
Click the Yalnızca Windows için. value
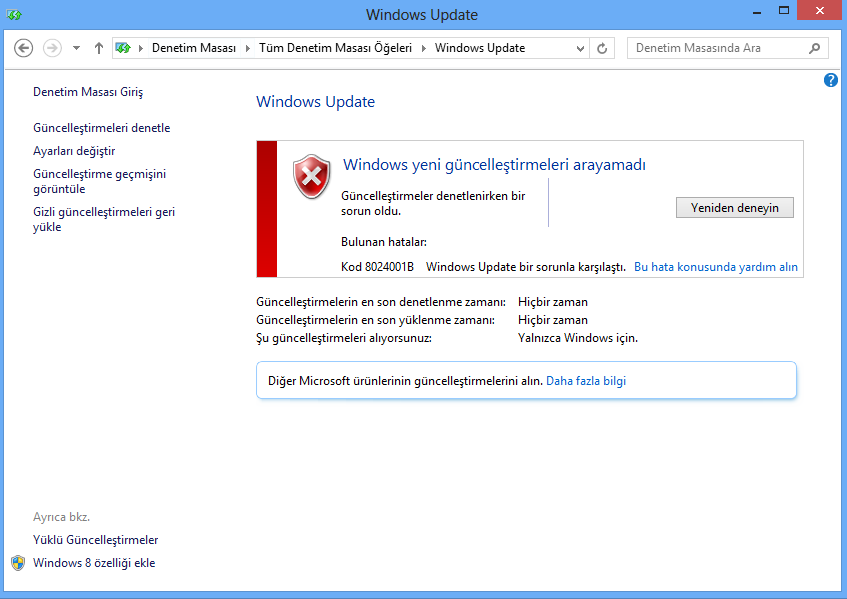[578, 338]
